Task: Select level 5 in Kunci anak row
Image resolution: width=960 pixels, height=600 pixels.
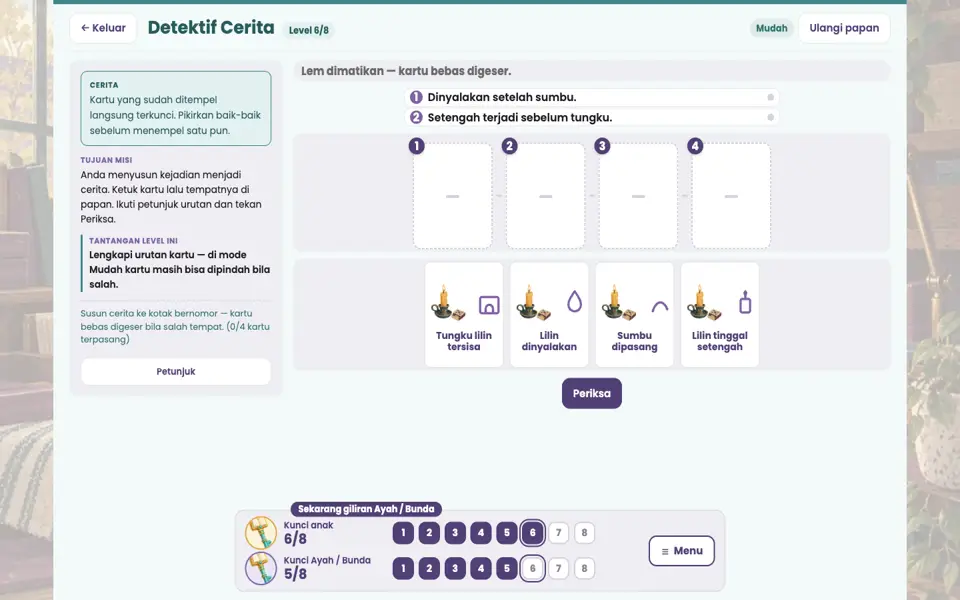Action: (506, 533)
